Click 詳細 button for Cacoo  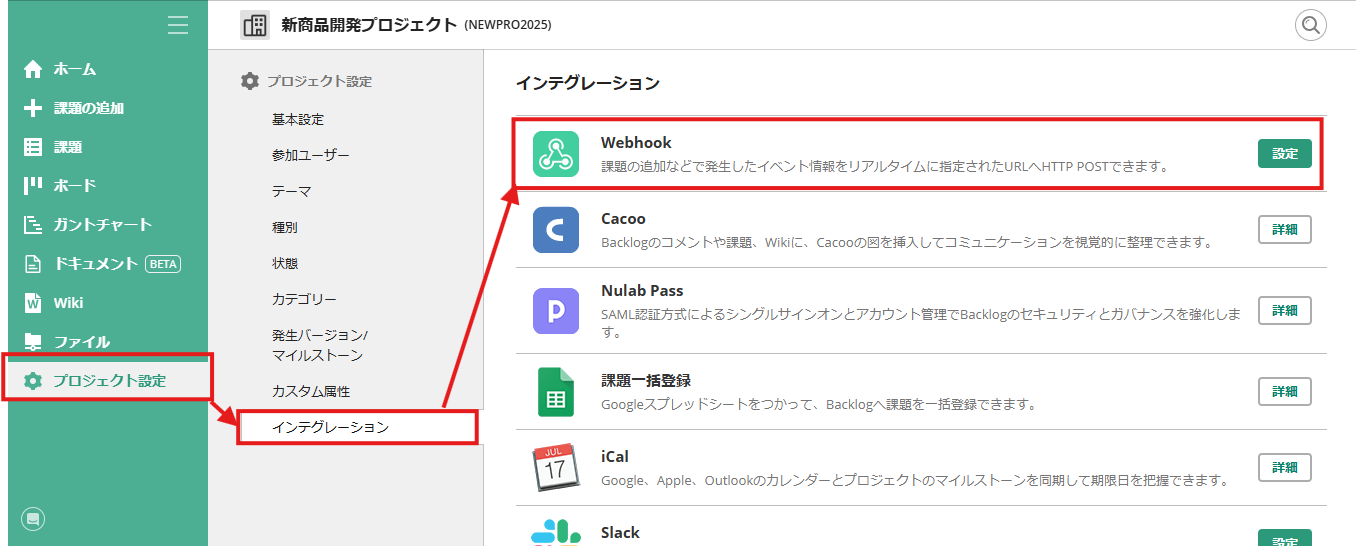1284,229
